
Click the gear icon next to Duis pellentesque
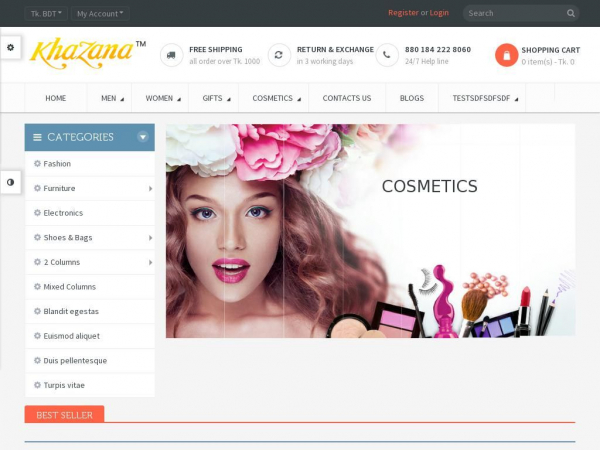point(37,360)
